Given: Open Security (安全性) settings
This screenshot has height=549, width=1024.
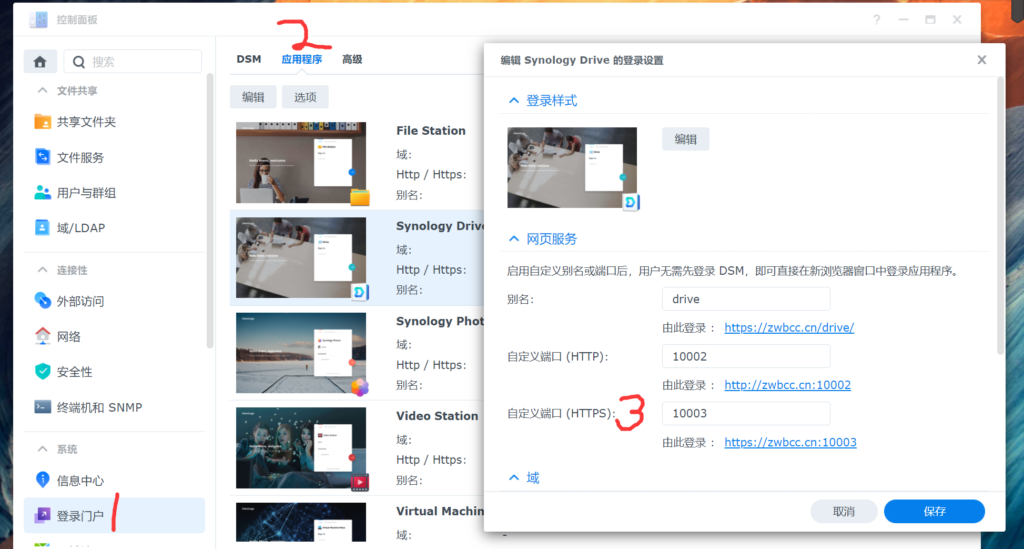Looking at the screenshot, I should click(x=74, y=371).
